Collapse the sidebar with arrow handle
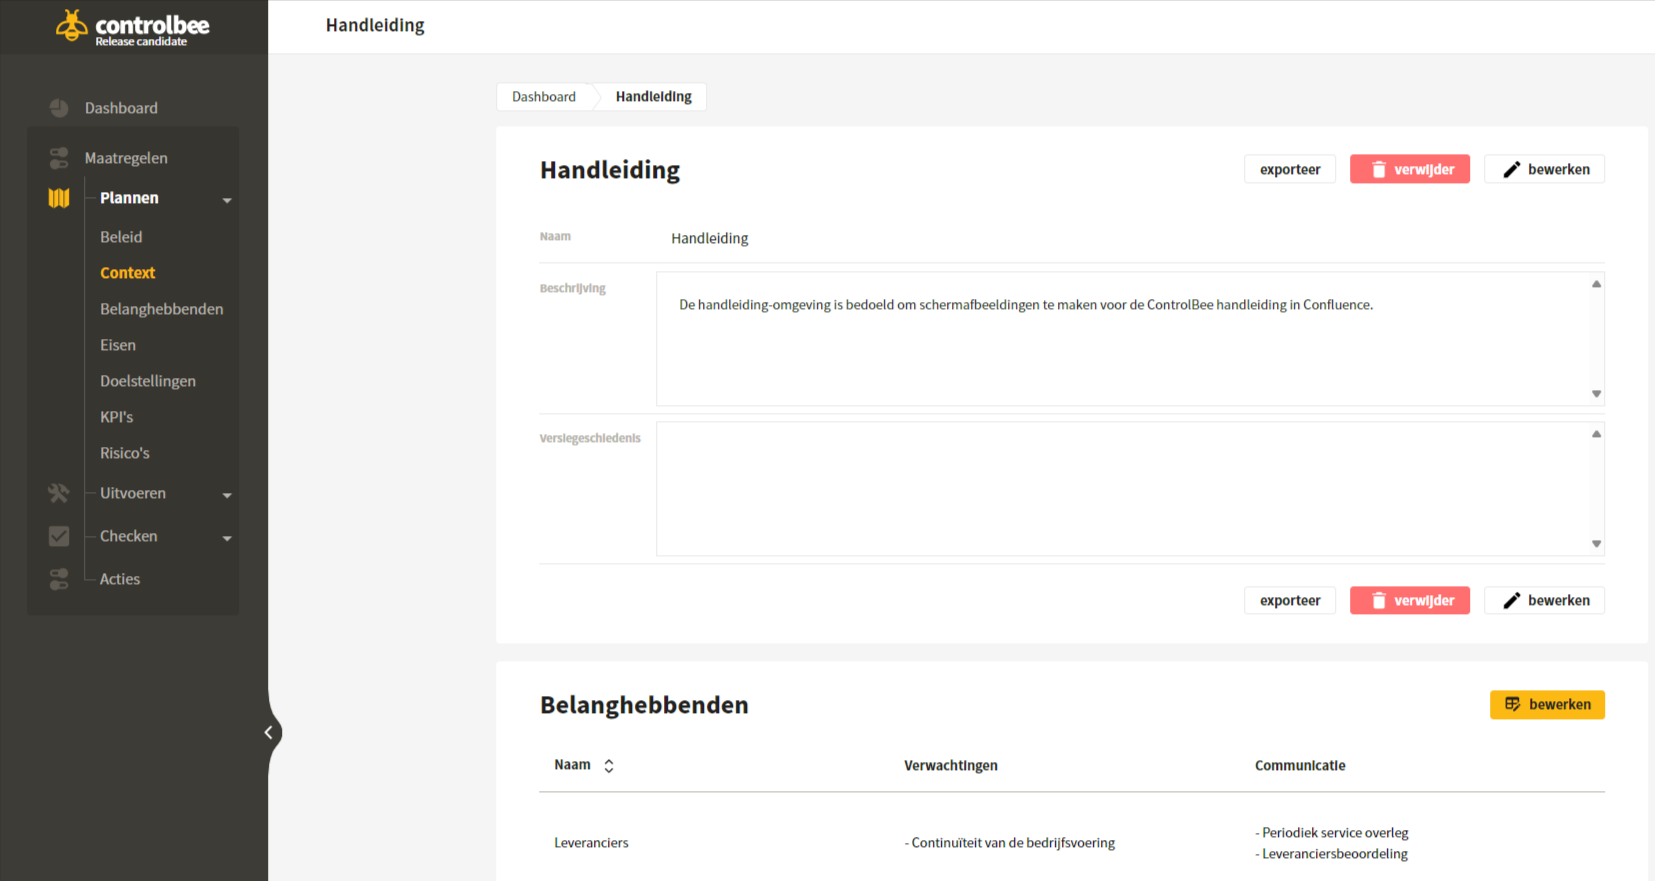The width and height of the screenshot is (1655, 881). coord(268,733)
